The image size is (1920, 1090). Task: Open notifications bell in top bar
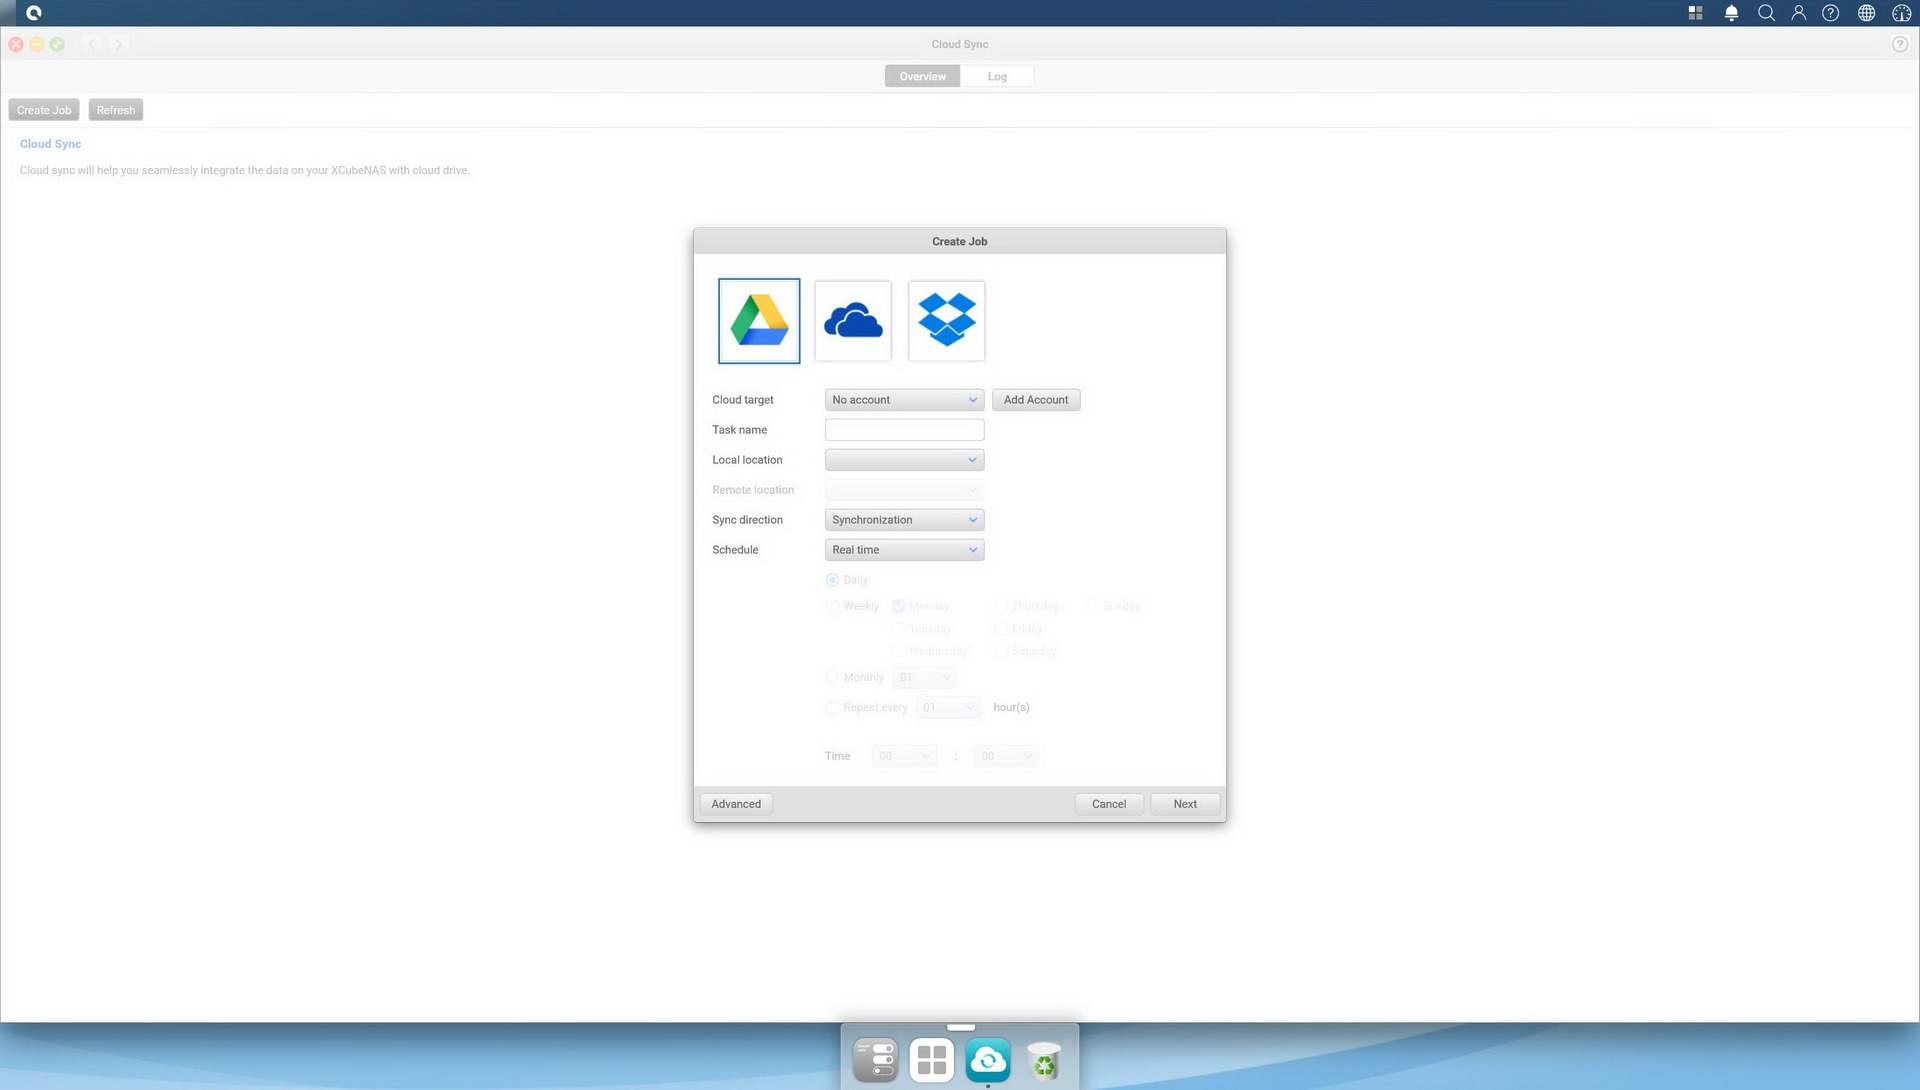tap(1731, 13)
